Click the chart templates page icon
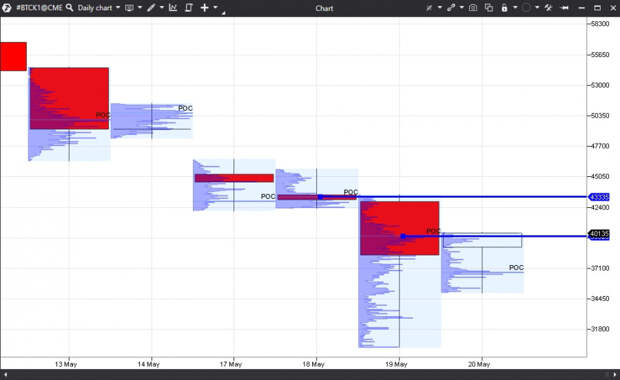620x380 pixels. [189, 8]
